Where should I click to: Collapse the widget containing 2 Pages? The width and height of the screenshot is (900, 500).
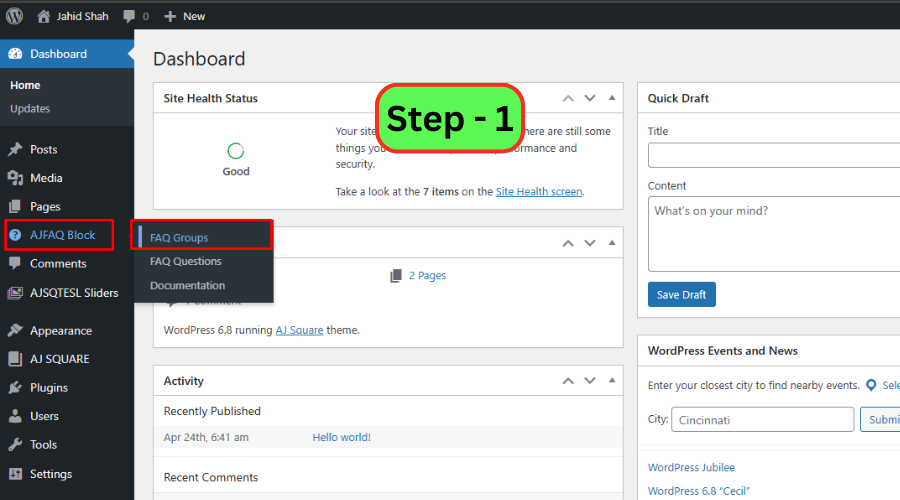click(612, 243)
